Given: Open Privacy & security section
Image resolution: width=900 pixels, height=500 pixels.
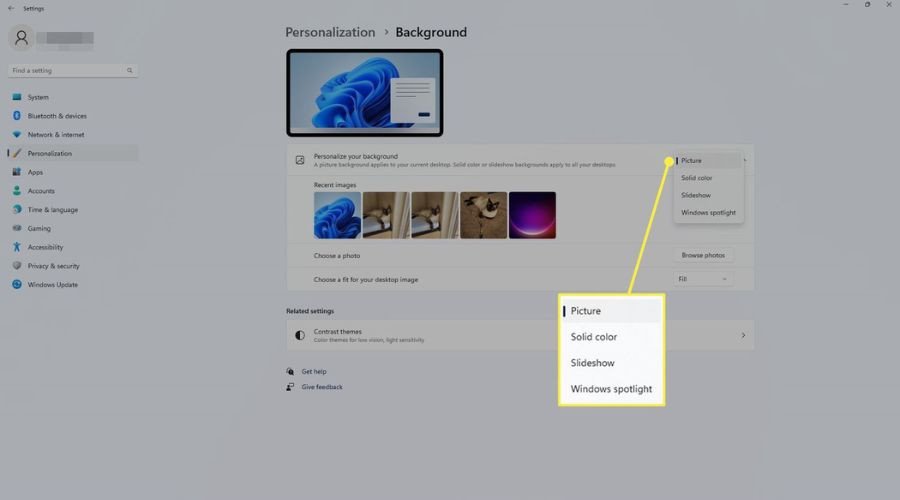Looking at the screenshot, I should (x=53, y=266).
